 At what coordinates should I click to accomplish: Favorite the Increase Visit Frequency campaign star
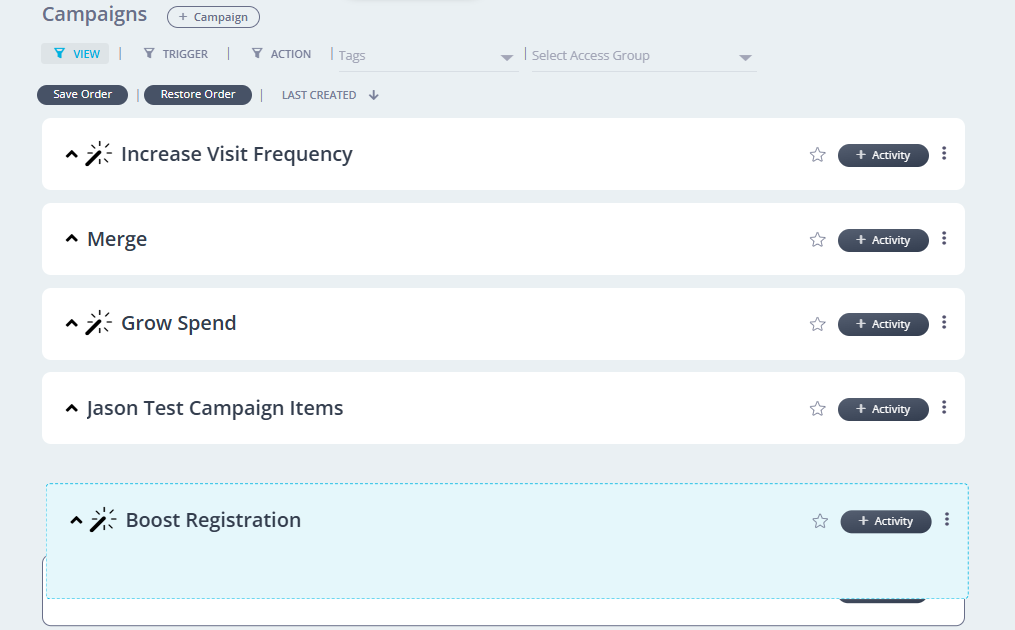(x=817, y=155)
